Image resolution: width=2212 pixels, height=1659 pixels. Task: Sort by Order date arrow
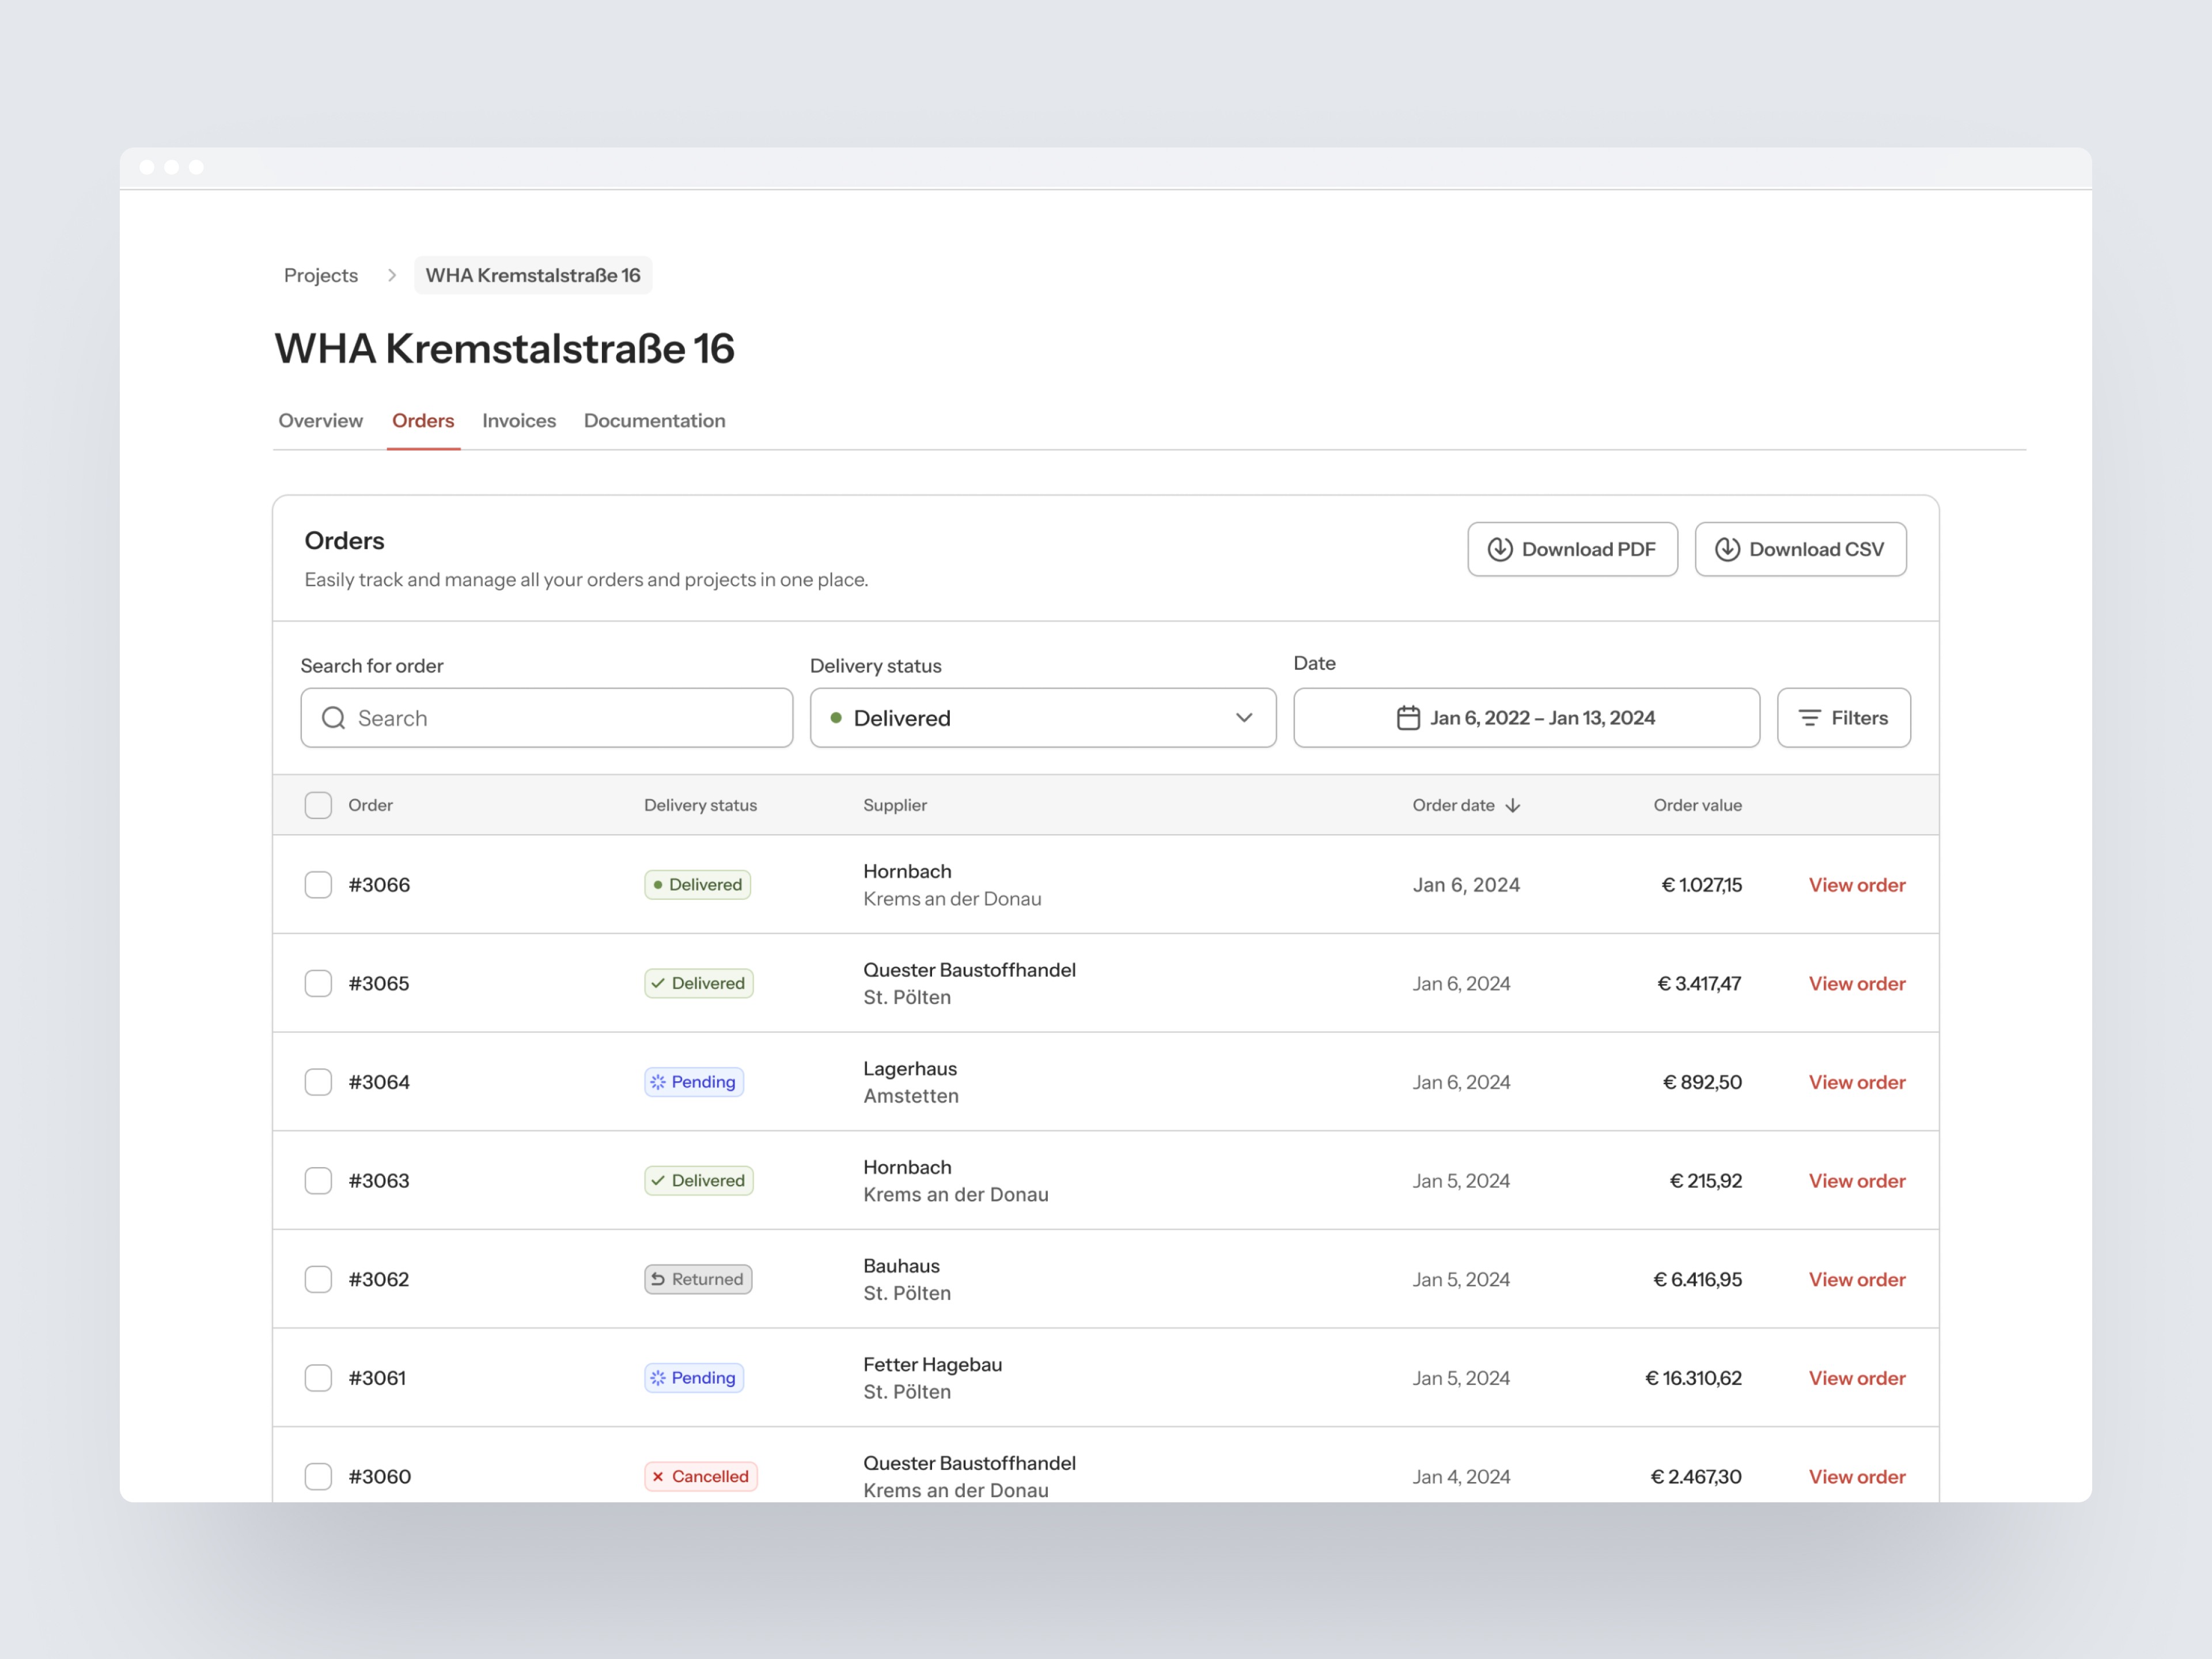coord(1513,805)
